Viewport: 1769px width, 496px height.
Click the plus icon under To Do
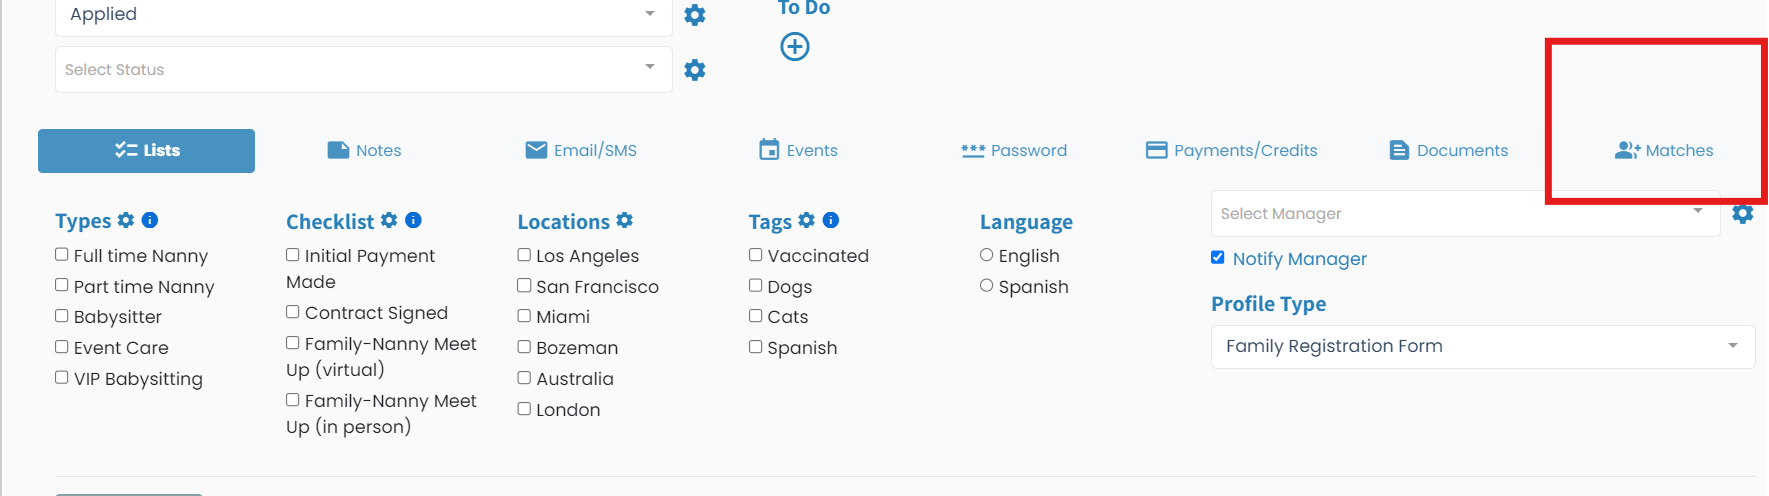(x=795, y=47)
